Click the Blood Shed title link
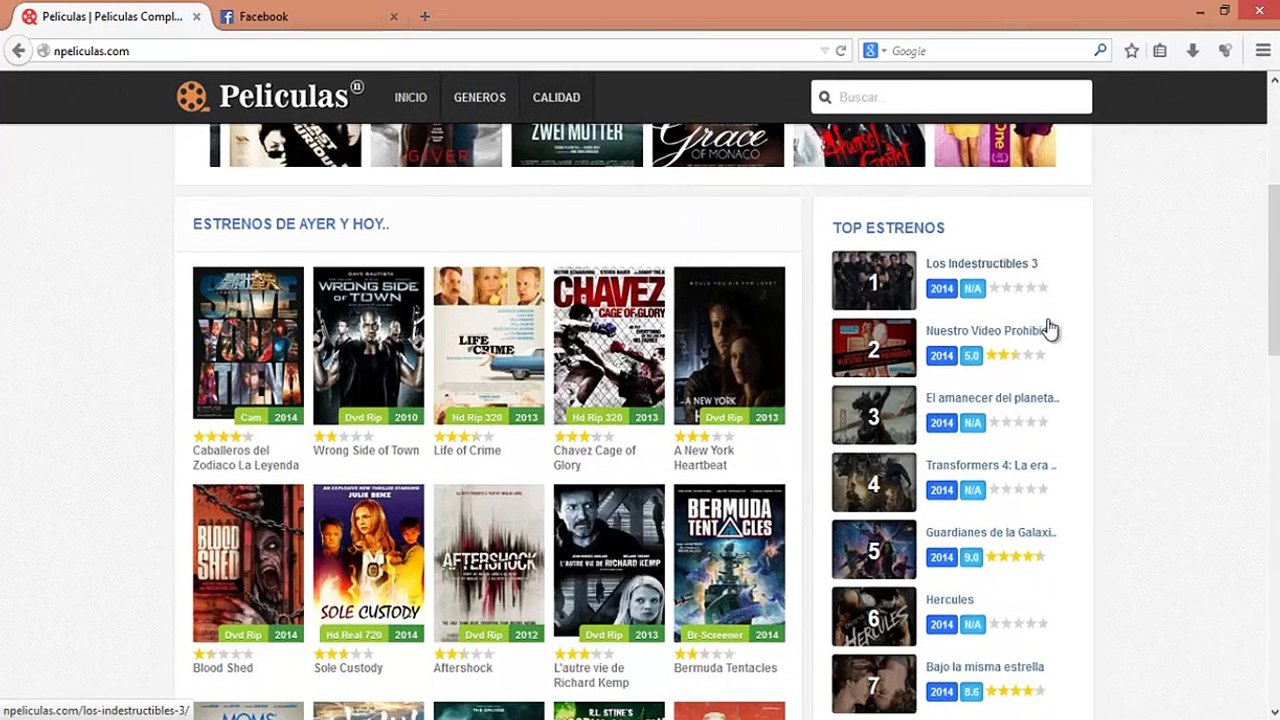 pyautogui.click(x=223, y=668)
